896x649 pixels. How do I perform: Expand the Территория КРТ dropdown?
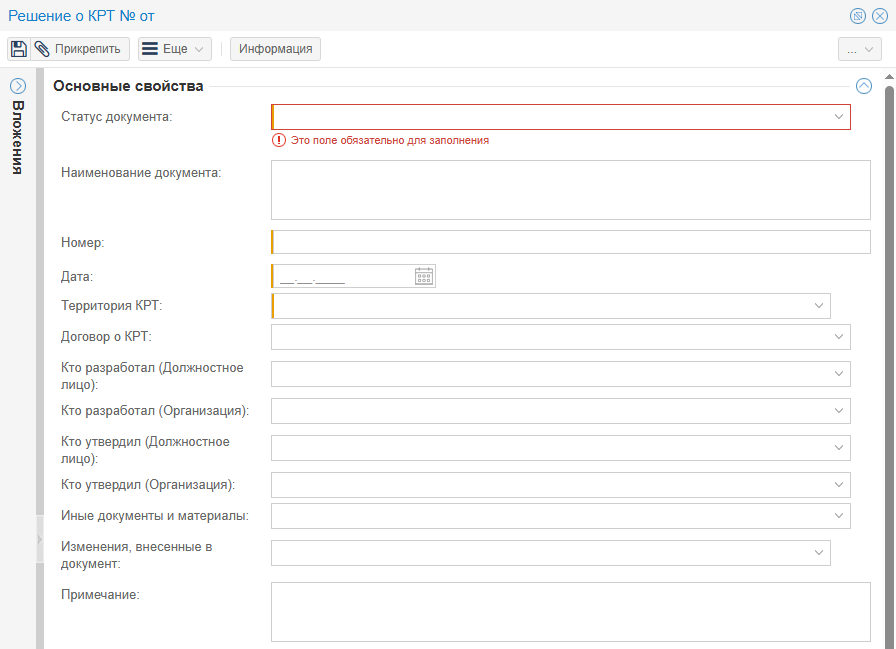tap(819, 306)
